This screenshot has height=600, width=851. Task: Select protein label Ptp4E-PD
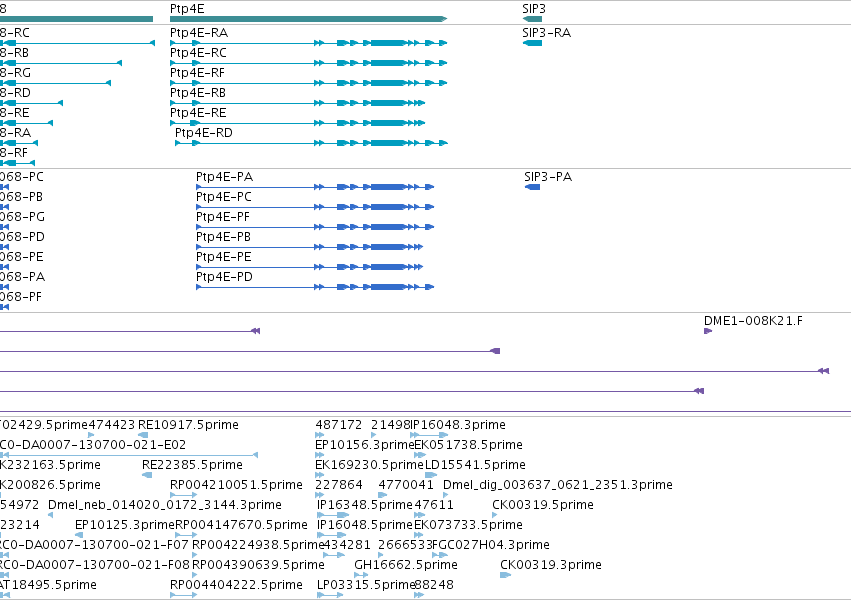224,277
